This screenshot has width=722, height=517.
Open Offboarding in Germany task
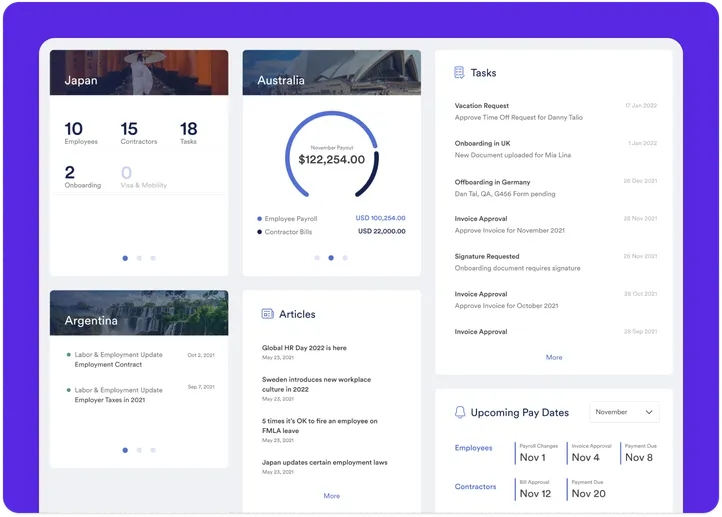(556, 188)
